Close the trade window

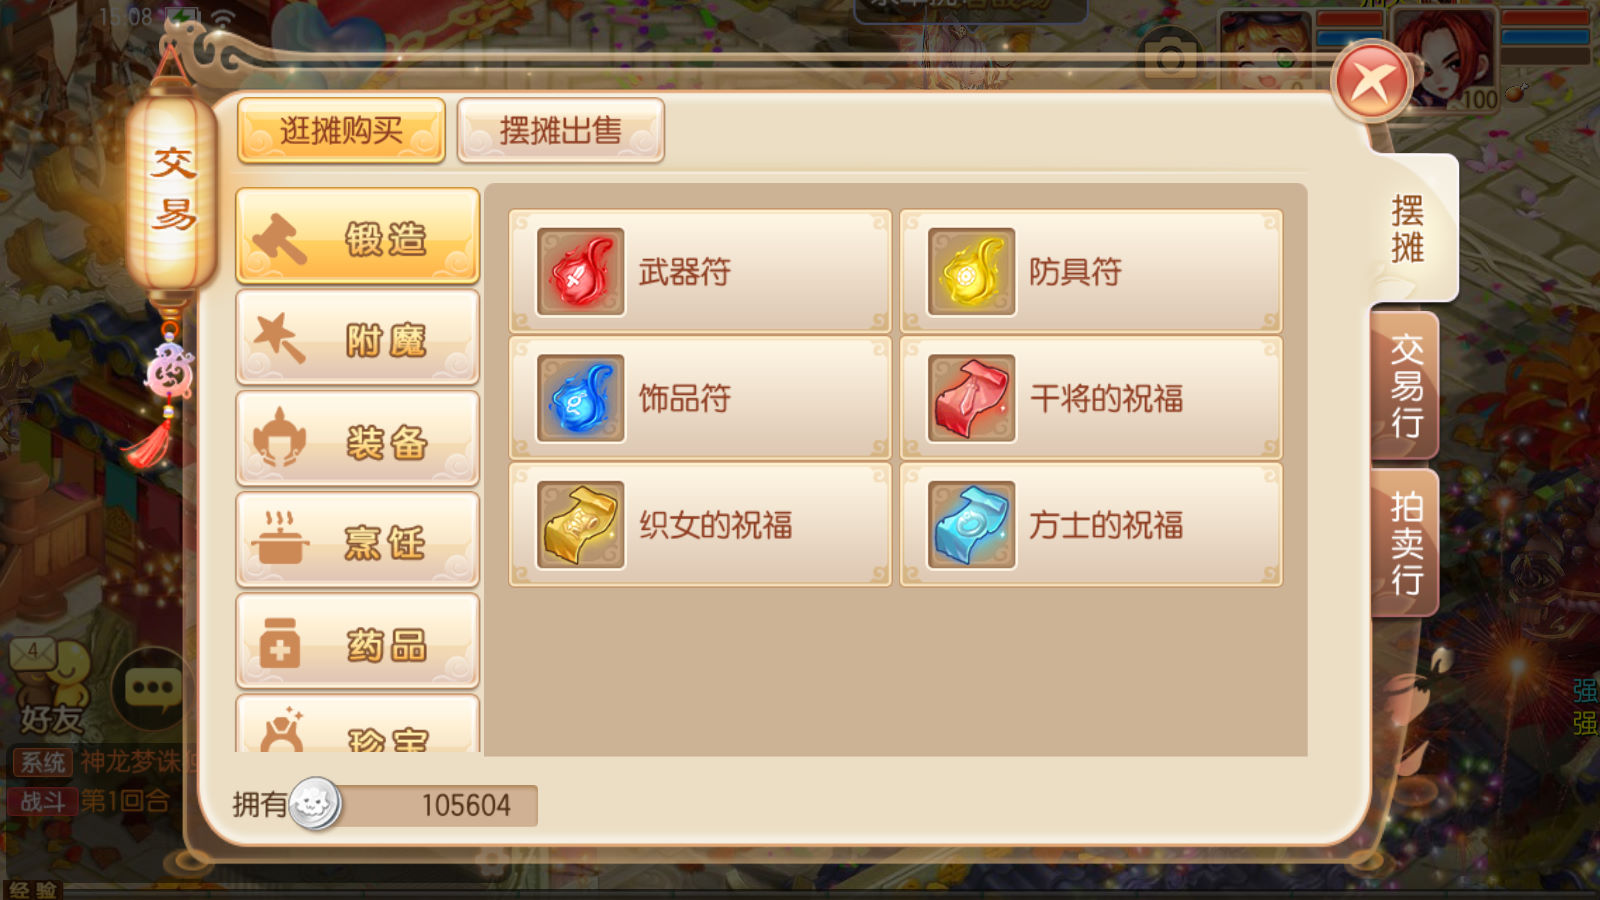coord(1372,82)
